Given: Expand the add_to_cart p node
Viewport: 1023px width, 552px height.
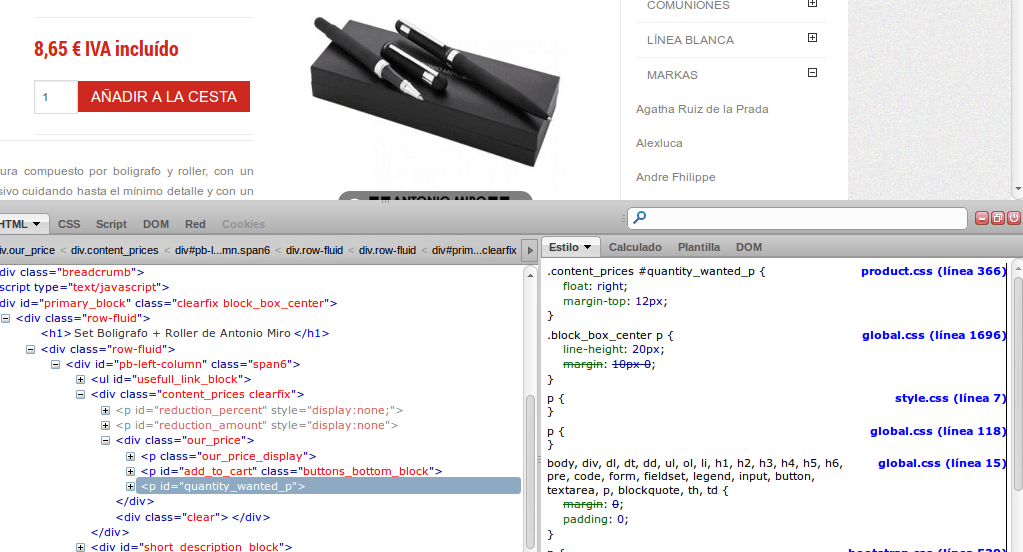Looking at the screenshot, I should [x=130, y=471].
